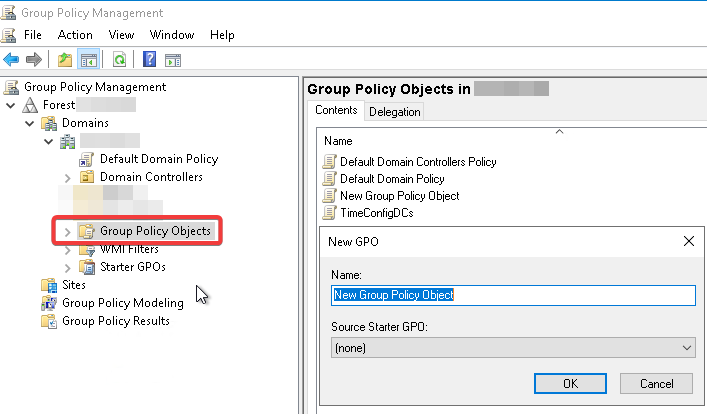Click OK to create the GPO

pyautogui.click(x=570, y=383)
